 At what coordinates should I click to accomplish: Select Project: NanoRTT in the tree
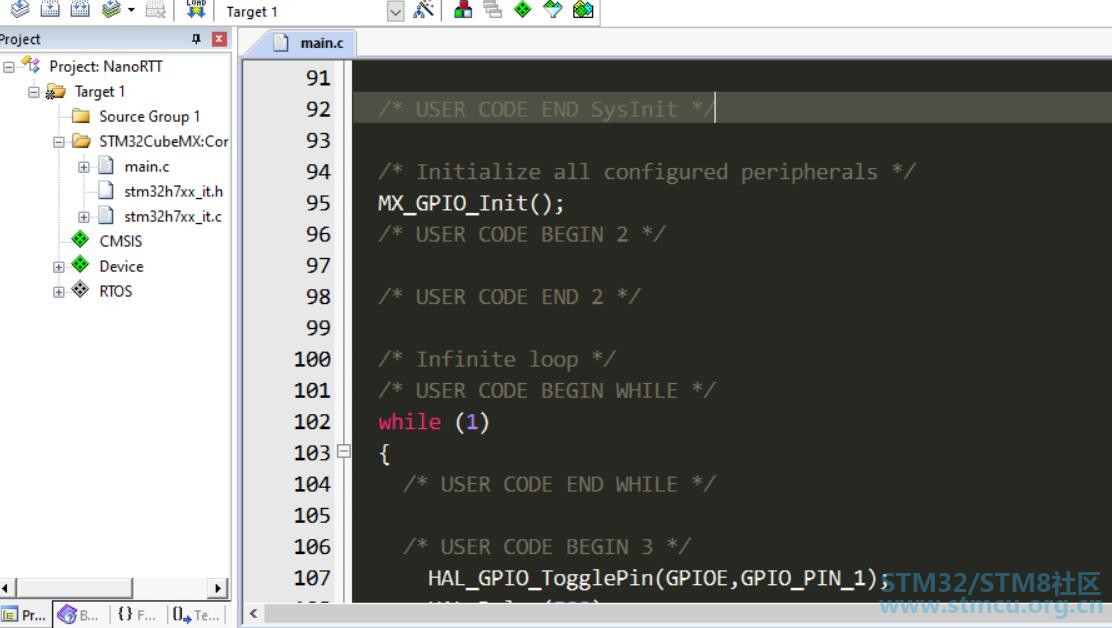[x=106, y=67]
